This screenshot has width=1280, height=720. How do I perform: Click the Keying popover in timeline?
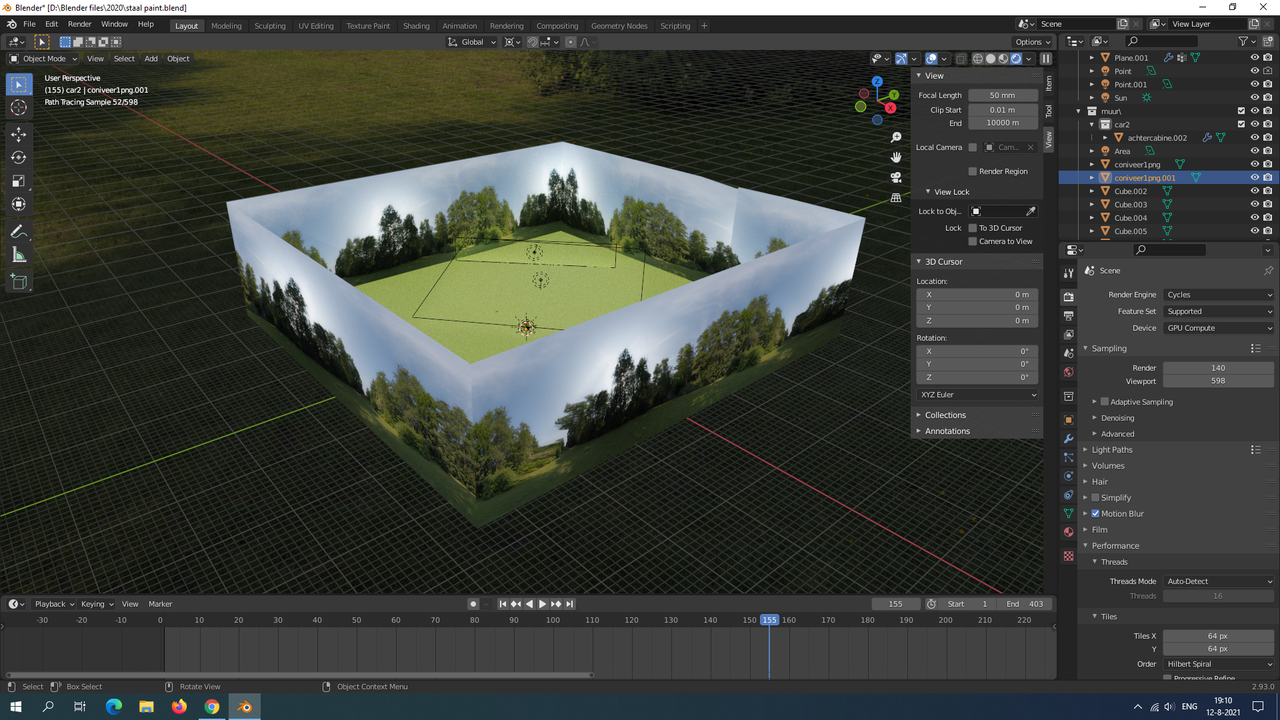tap(97, 604)
